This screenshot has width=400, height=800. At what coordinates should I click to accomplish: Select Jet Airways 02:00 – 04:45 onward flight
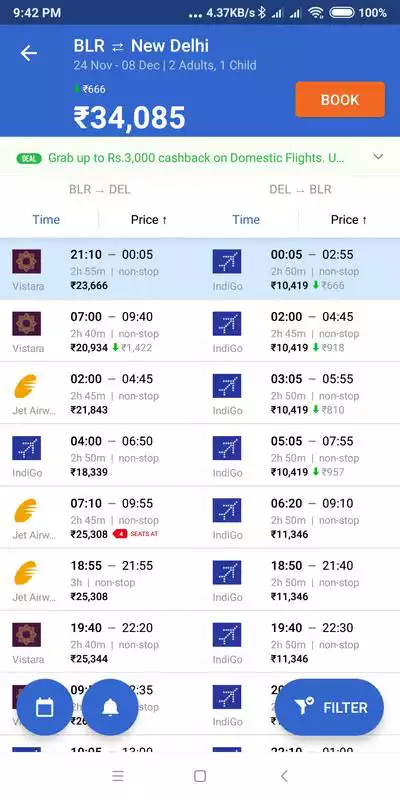[100, 393]
